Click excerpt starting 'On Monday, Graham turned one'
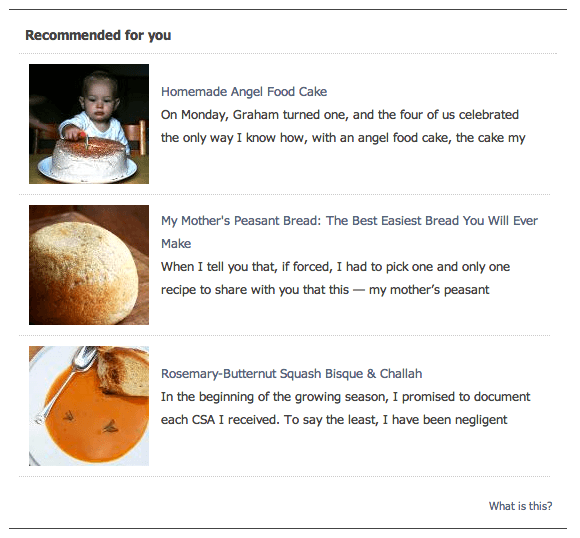 [343, 126]
